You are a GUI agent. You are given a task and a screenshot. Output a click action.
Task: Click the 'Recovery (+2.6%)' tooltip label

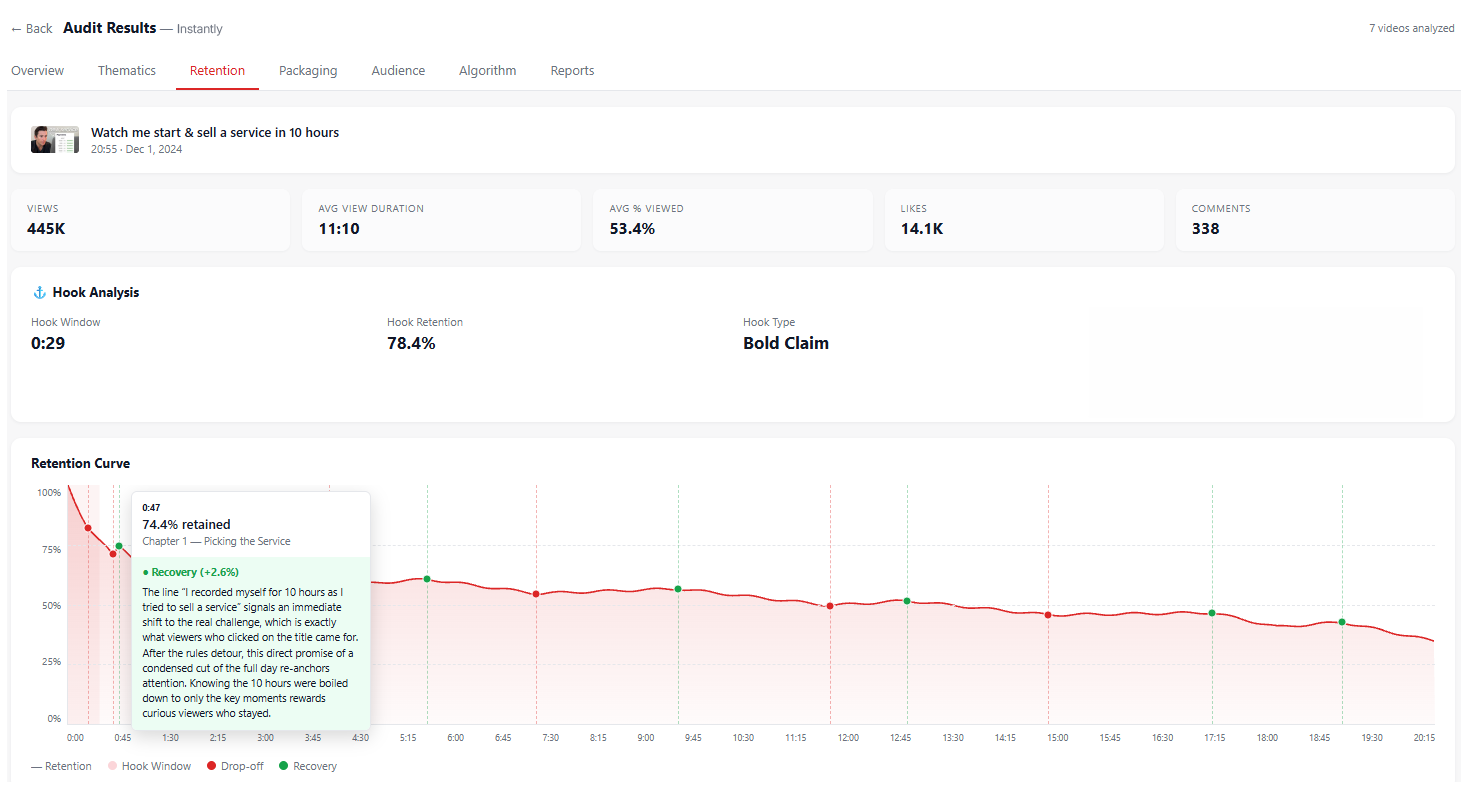click(x=192, y=573)
